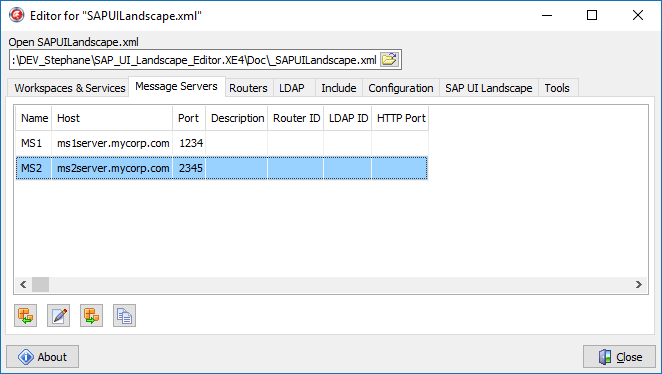This screenshot has width=662, height=374.
Task: Click the Close button with door icon
Action: coord(619,357)
